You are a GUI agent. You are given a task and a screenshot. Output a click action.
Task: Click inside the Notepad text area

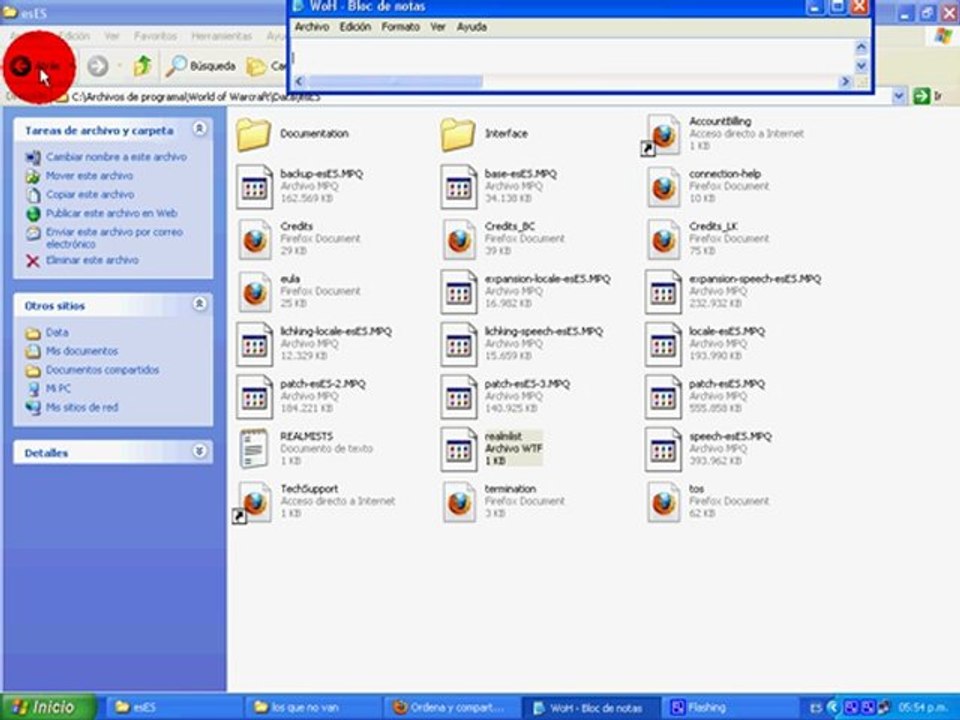(572, 57)
